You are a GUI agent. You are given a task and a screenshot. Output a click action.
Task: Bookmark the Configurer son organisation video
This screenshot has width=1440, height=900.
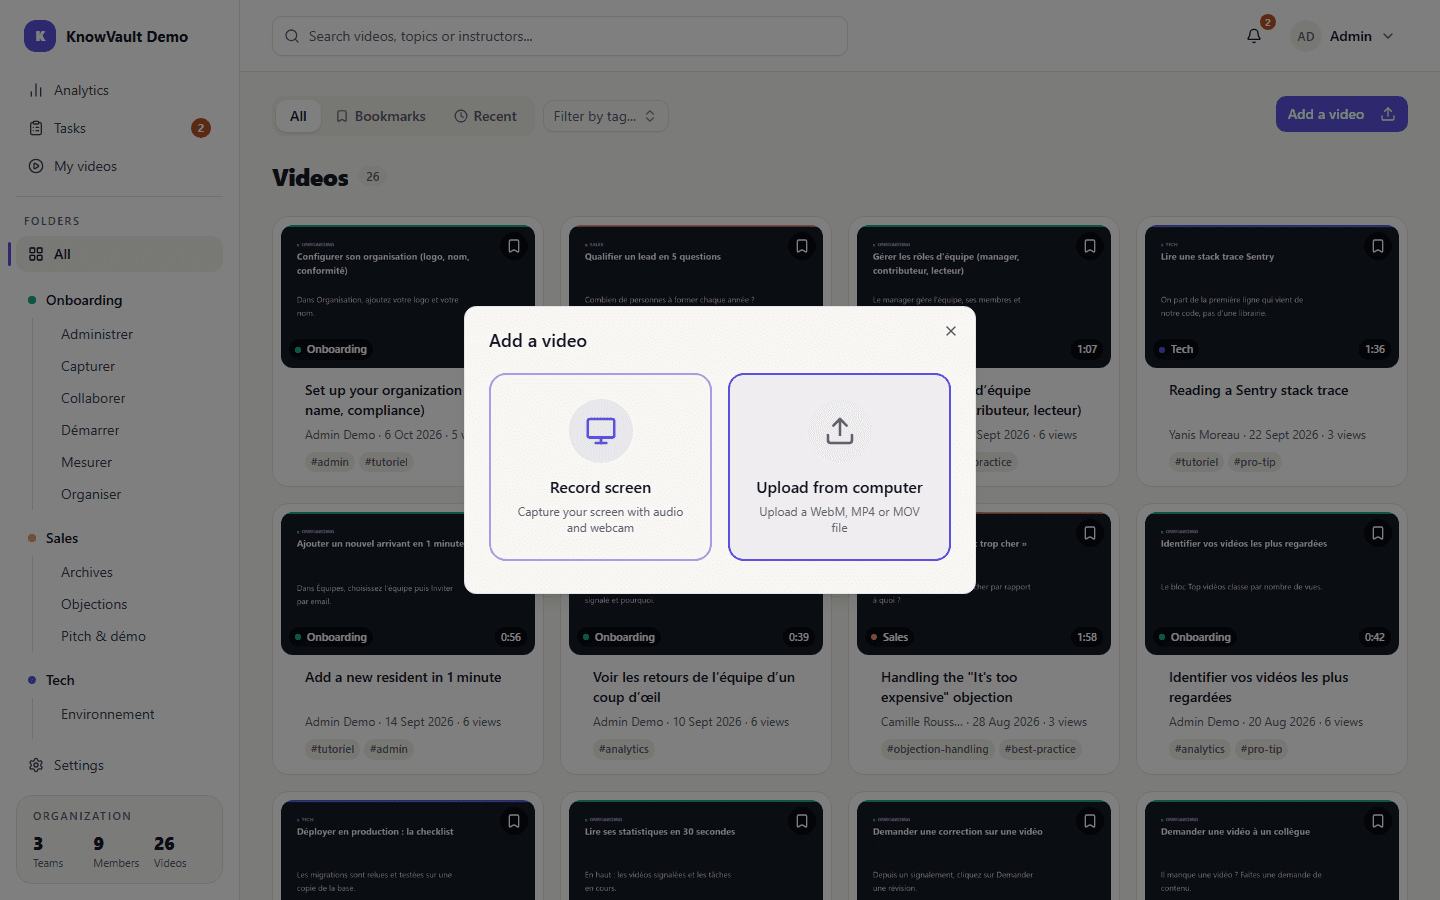click(x=514, y=246)
